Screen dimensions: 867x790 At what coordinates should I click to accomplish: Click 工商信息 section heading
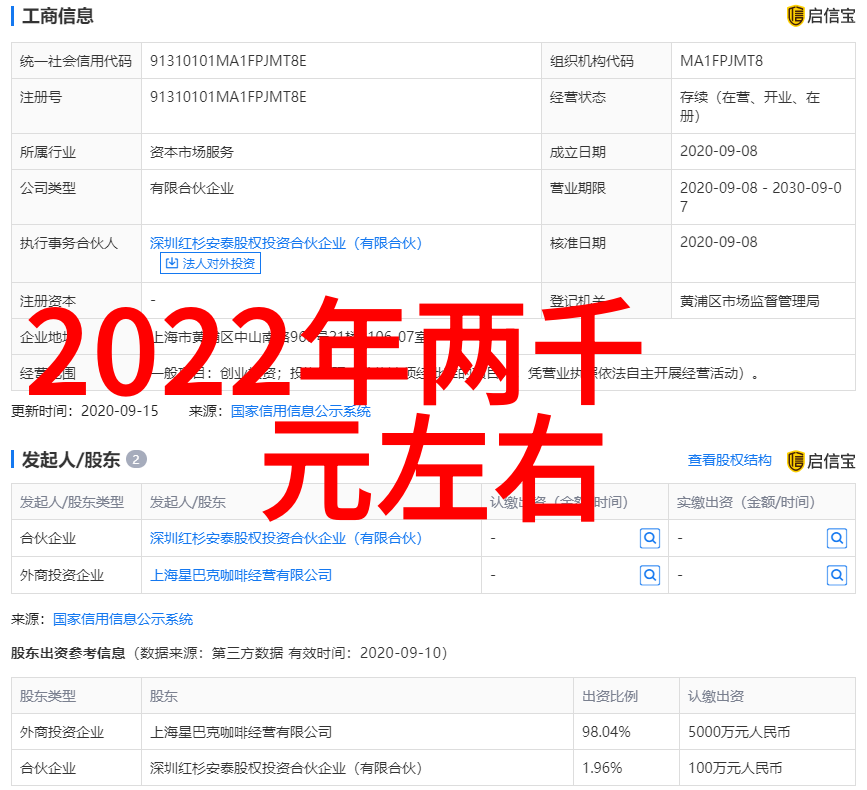(58, 15)
